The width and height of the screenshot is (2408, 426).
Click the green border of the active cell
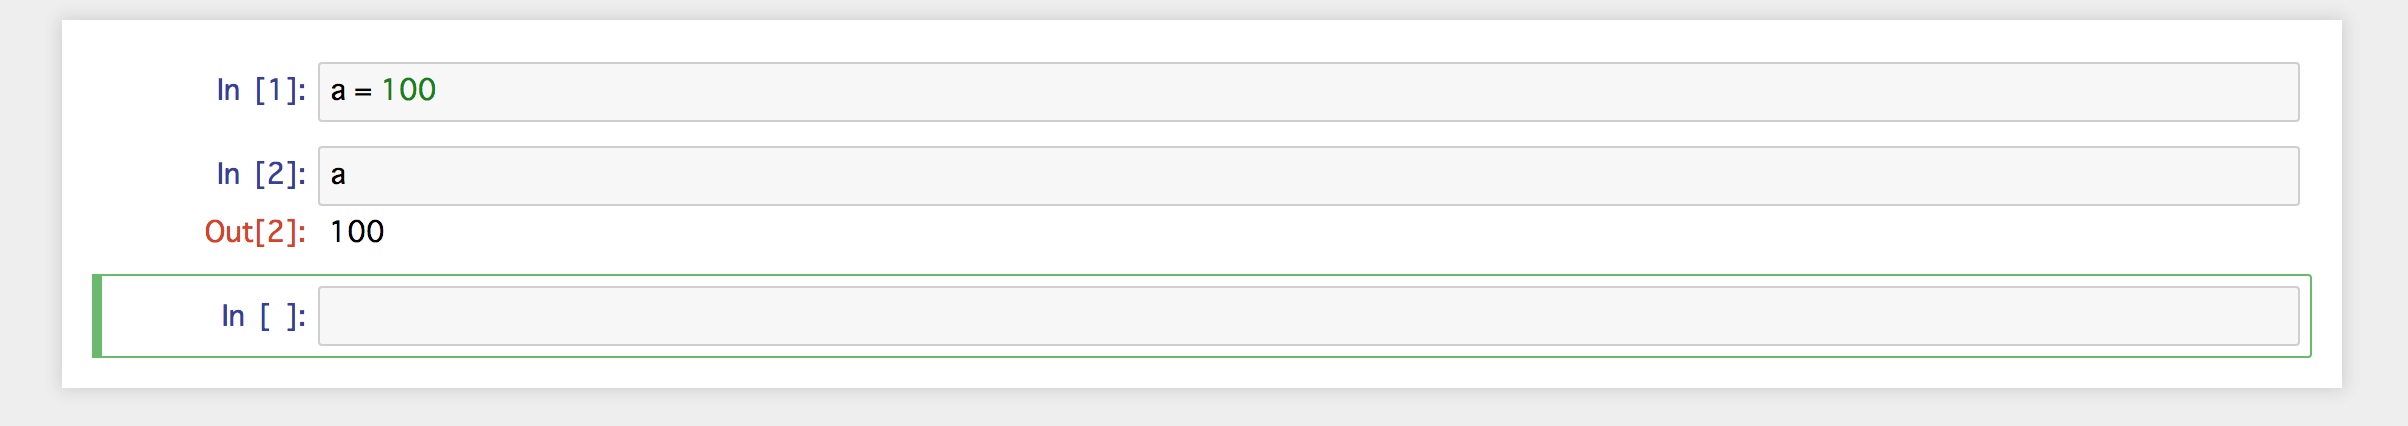pos(1206,275)
